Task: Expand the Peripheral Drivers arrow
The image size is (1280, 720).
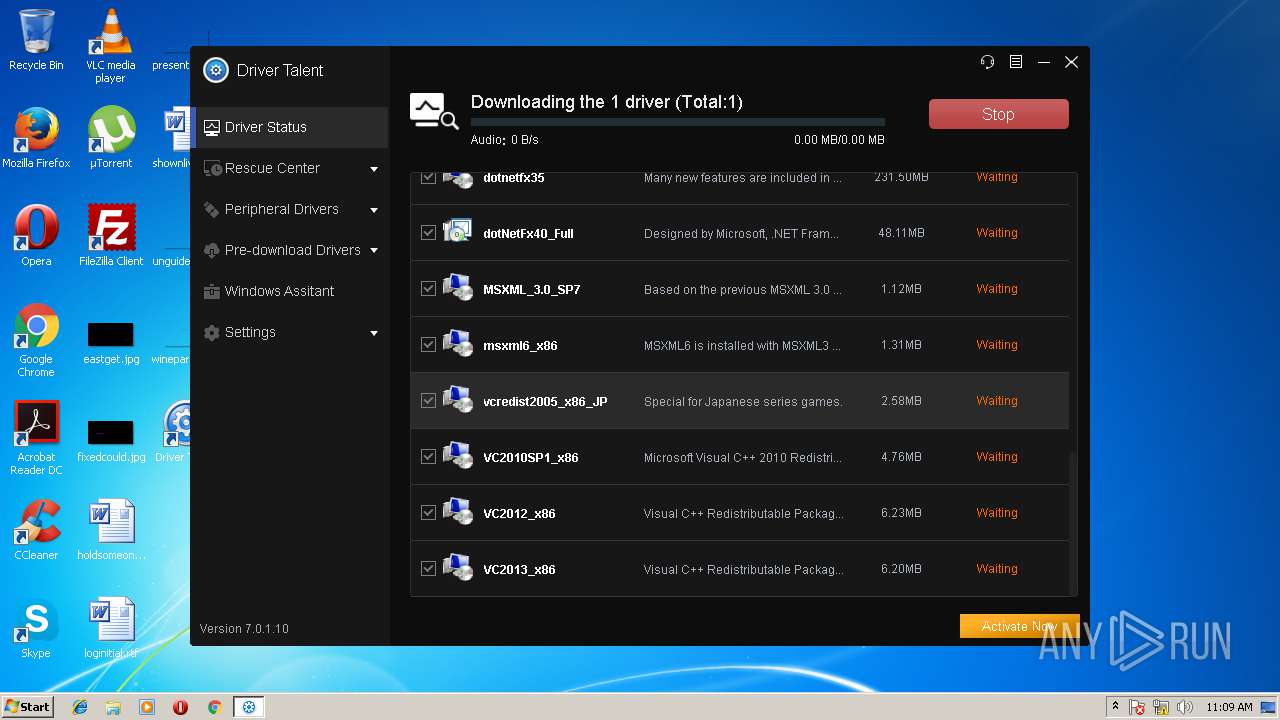Action: click(x=374, y=210)
